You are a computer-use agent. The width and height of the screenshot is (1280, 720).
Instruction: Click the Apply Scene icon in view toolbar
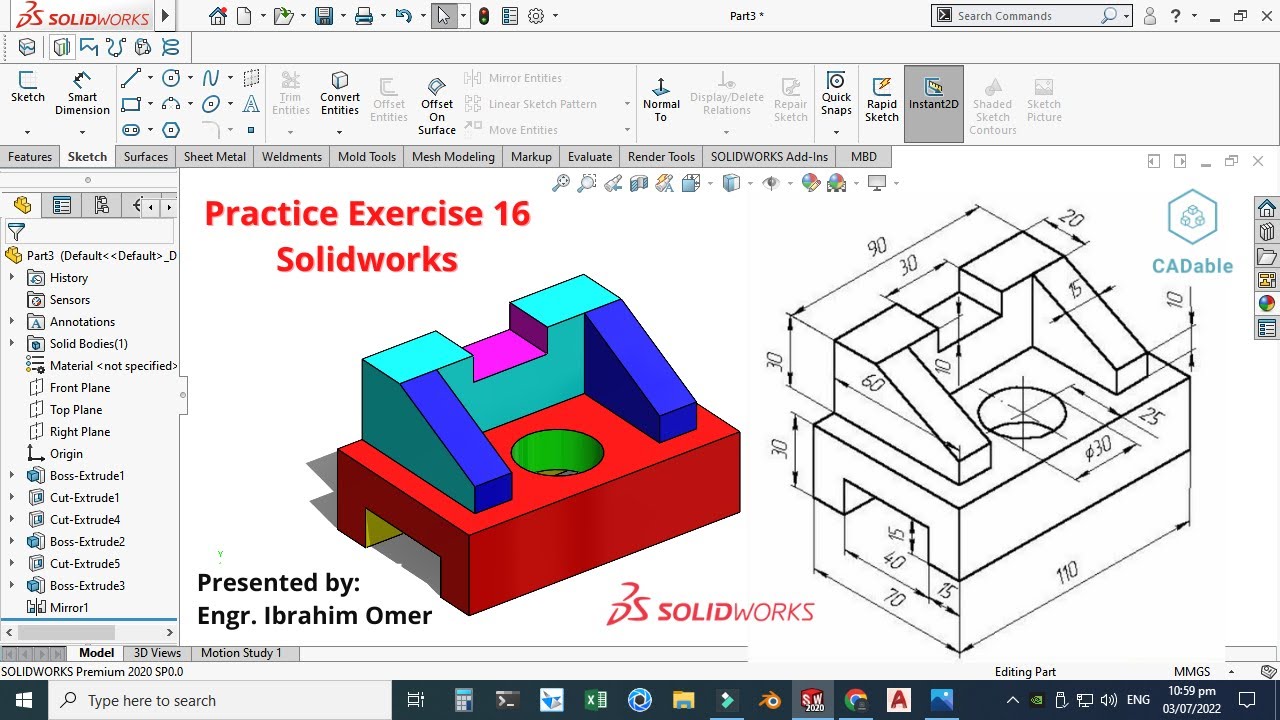pyautogui.click(x=837, y=183)
